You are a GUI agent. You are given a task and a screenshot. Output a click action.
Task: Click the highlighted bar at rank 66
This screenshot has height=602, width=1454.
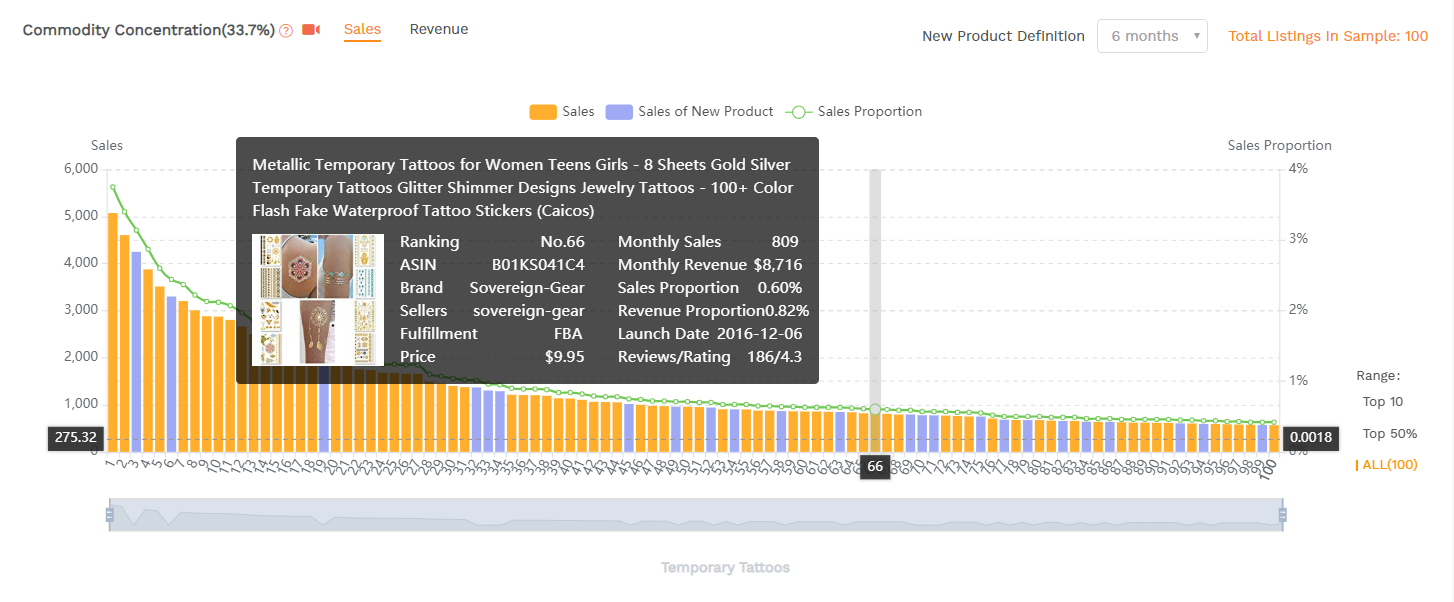pos(875,430)
